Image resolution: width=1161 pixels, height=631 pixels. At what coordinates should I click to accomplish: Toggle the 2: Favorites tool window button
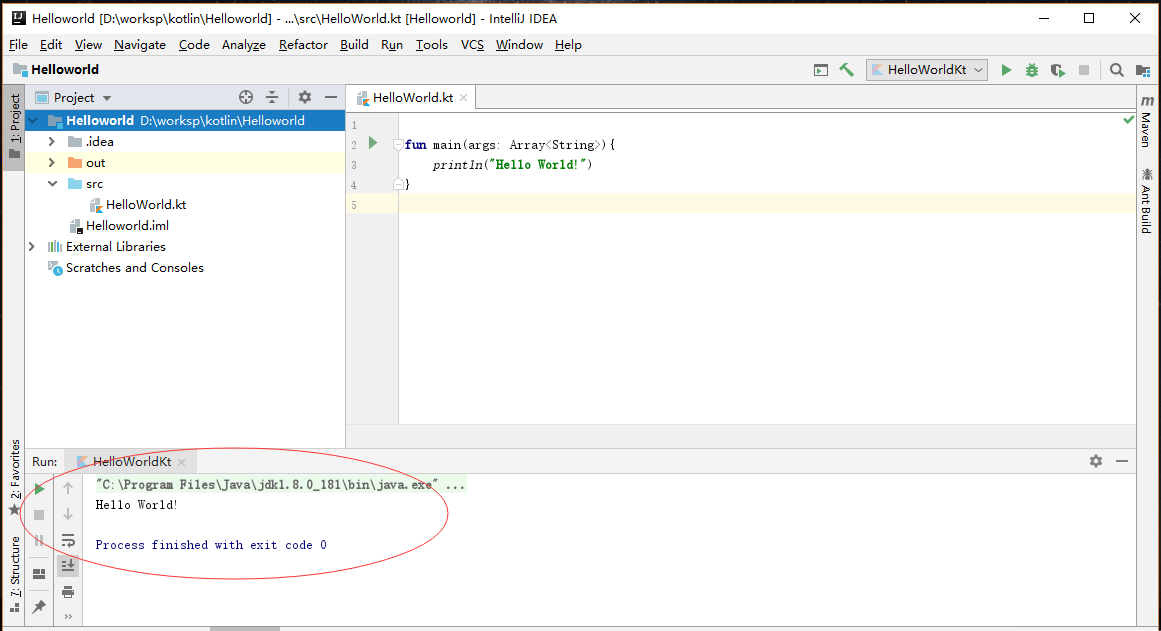click(x=15, y=478)
